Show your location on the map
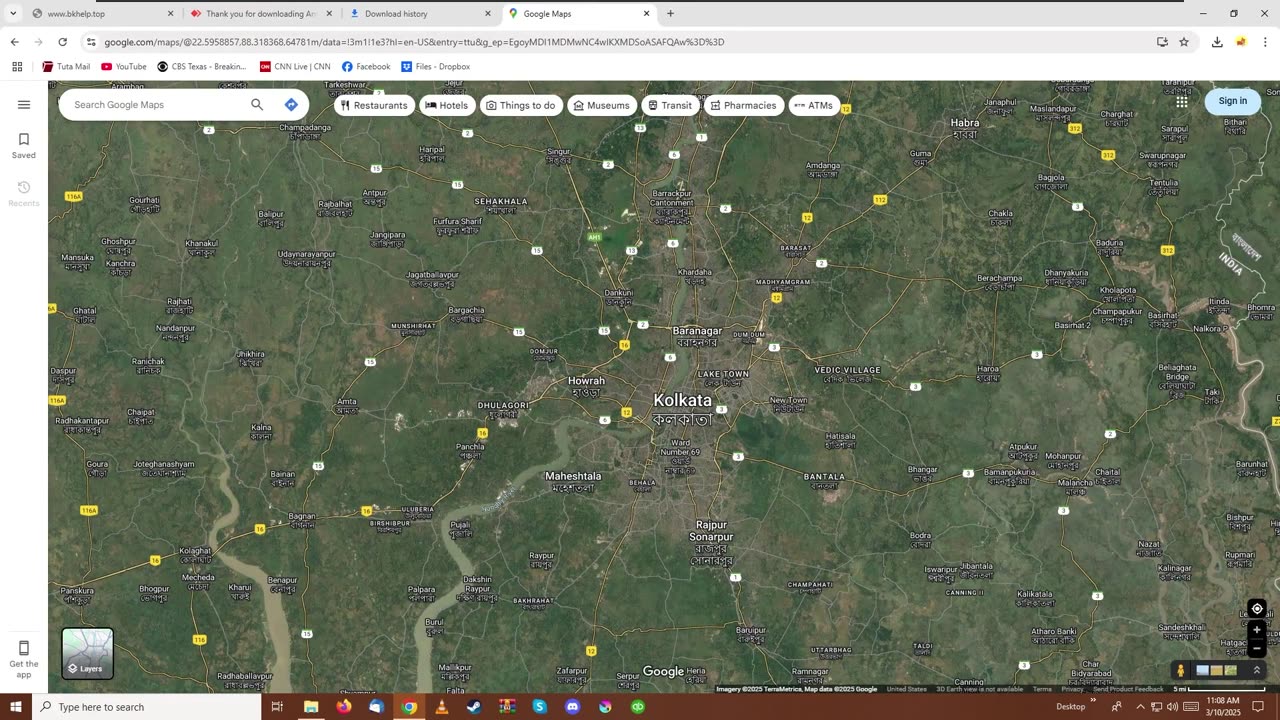This screenshot has height=720, width=1280. pyautogui.click(x=1257, y=609)
